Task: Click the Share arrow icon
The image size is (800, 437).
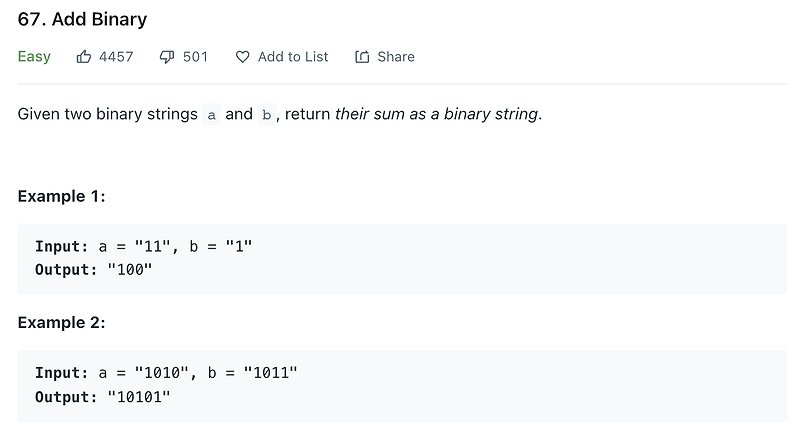Action: pyautogui.click(x=362, y=57)
